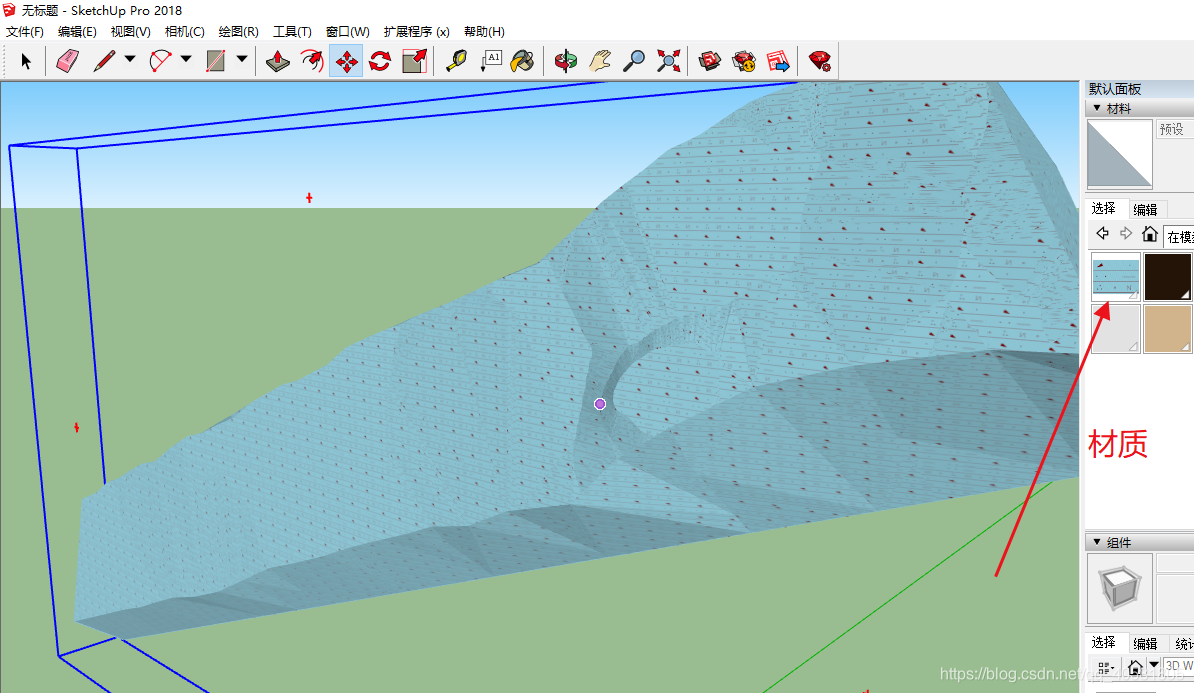Select the tan material swatch
This screenshot has width=1194, height=693.
pyautogui.click(x=1167, y=328)
